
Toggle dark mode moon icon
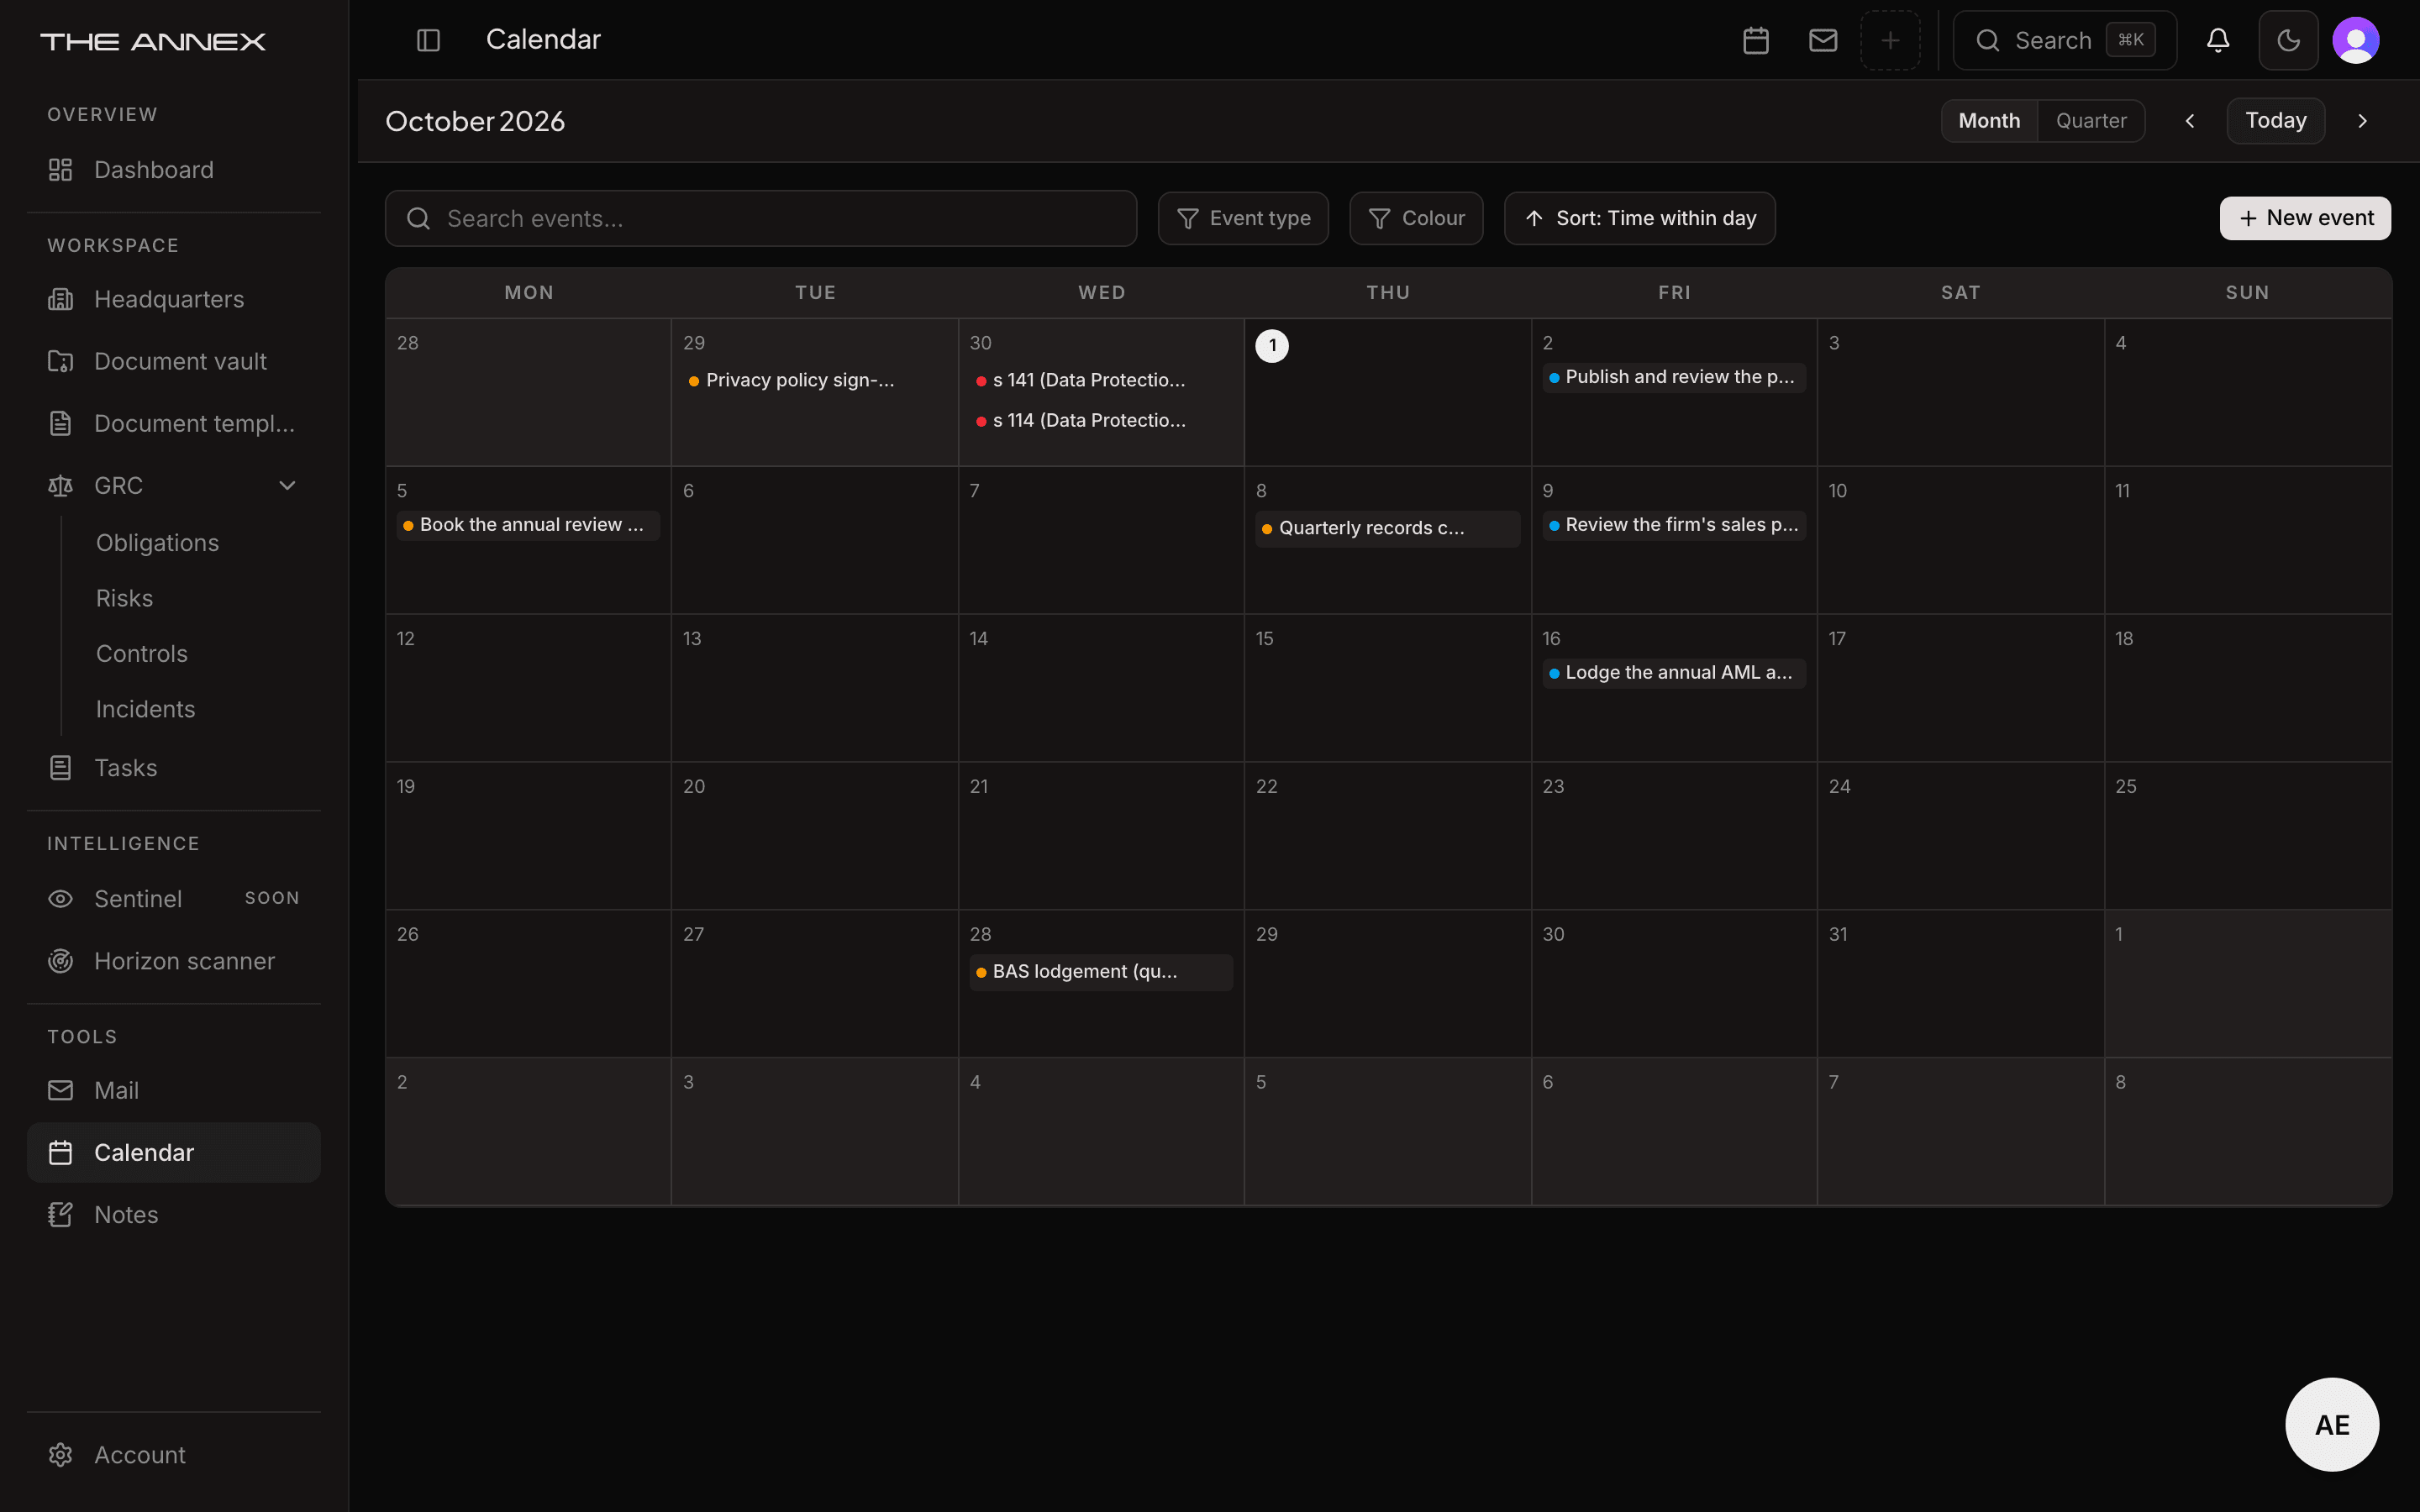(2288, 40)
